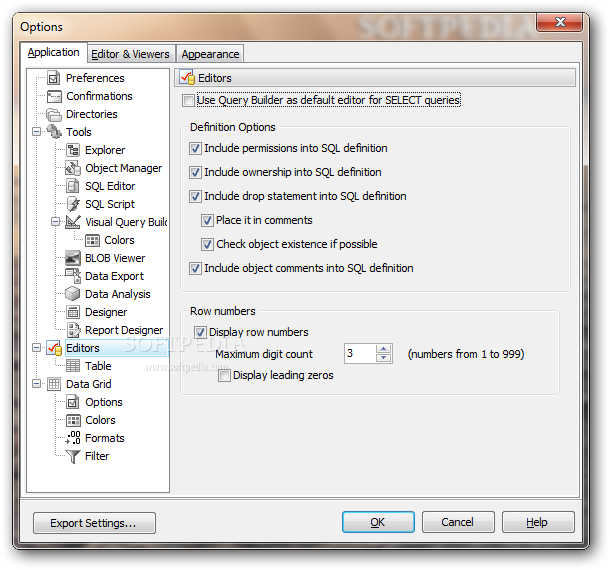This screenshot has width=610, height=570.
Task: Increase maximum digit count with up arrow
Action: click(x=384, y=349)
